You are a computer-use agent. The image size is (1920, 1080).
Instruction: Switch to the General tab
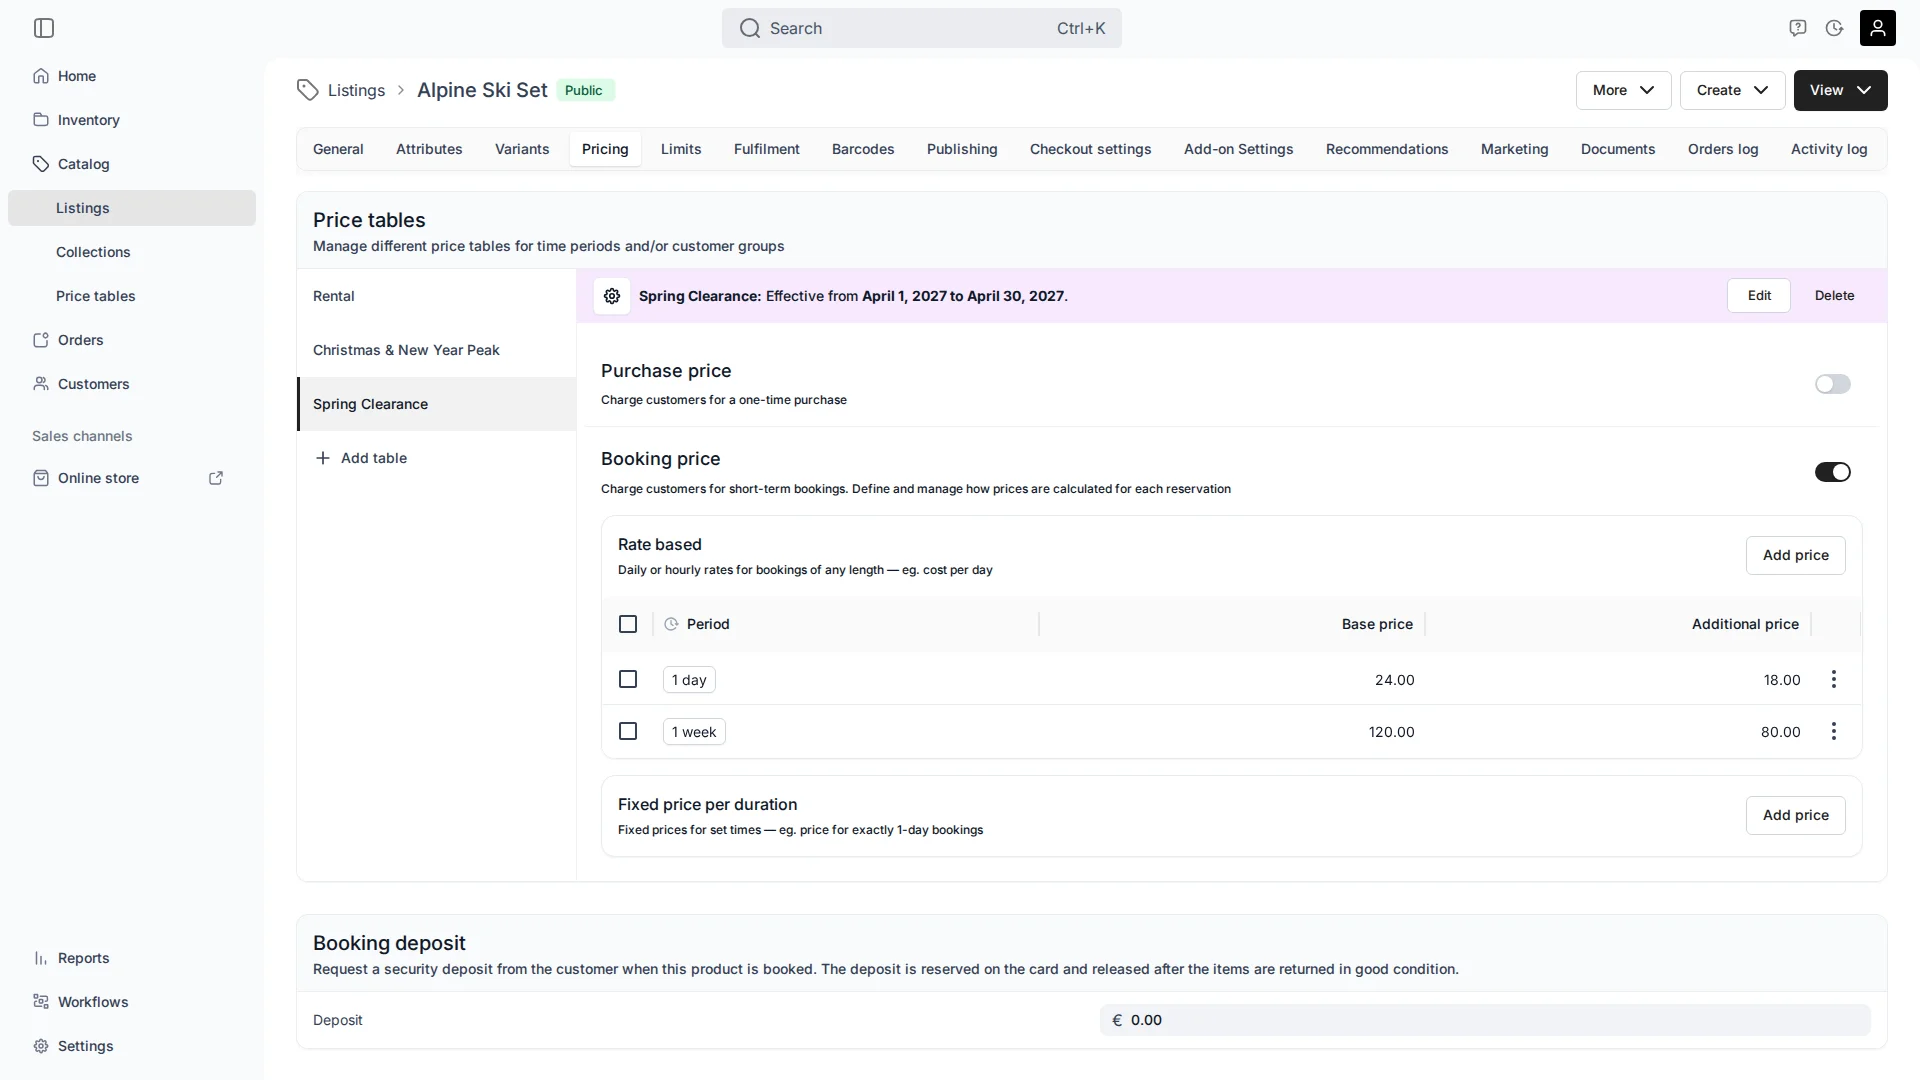338,149
